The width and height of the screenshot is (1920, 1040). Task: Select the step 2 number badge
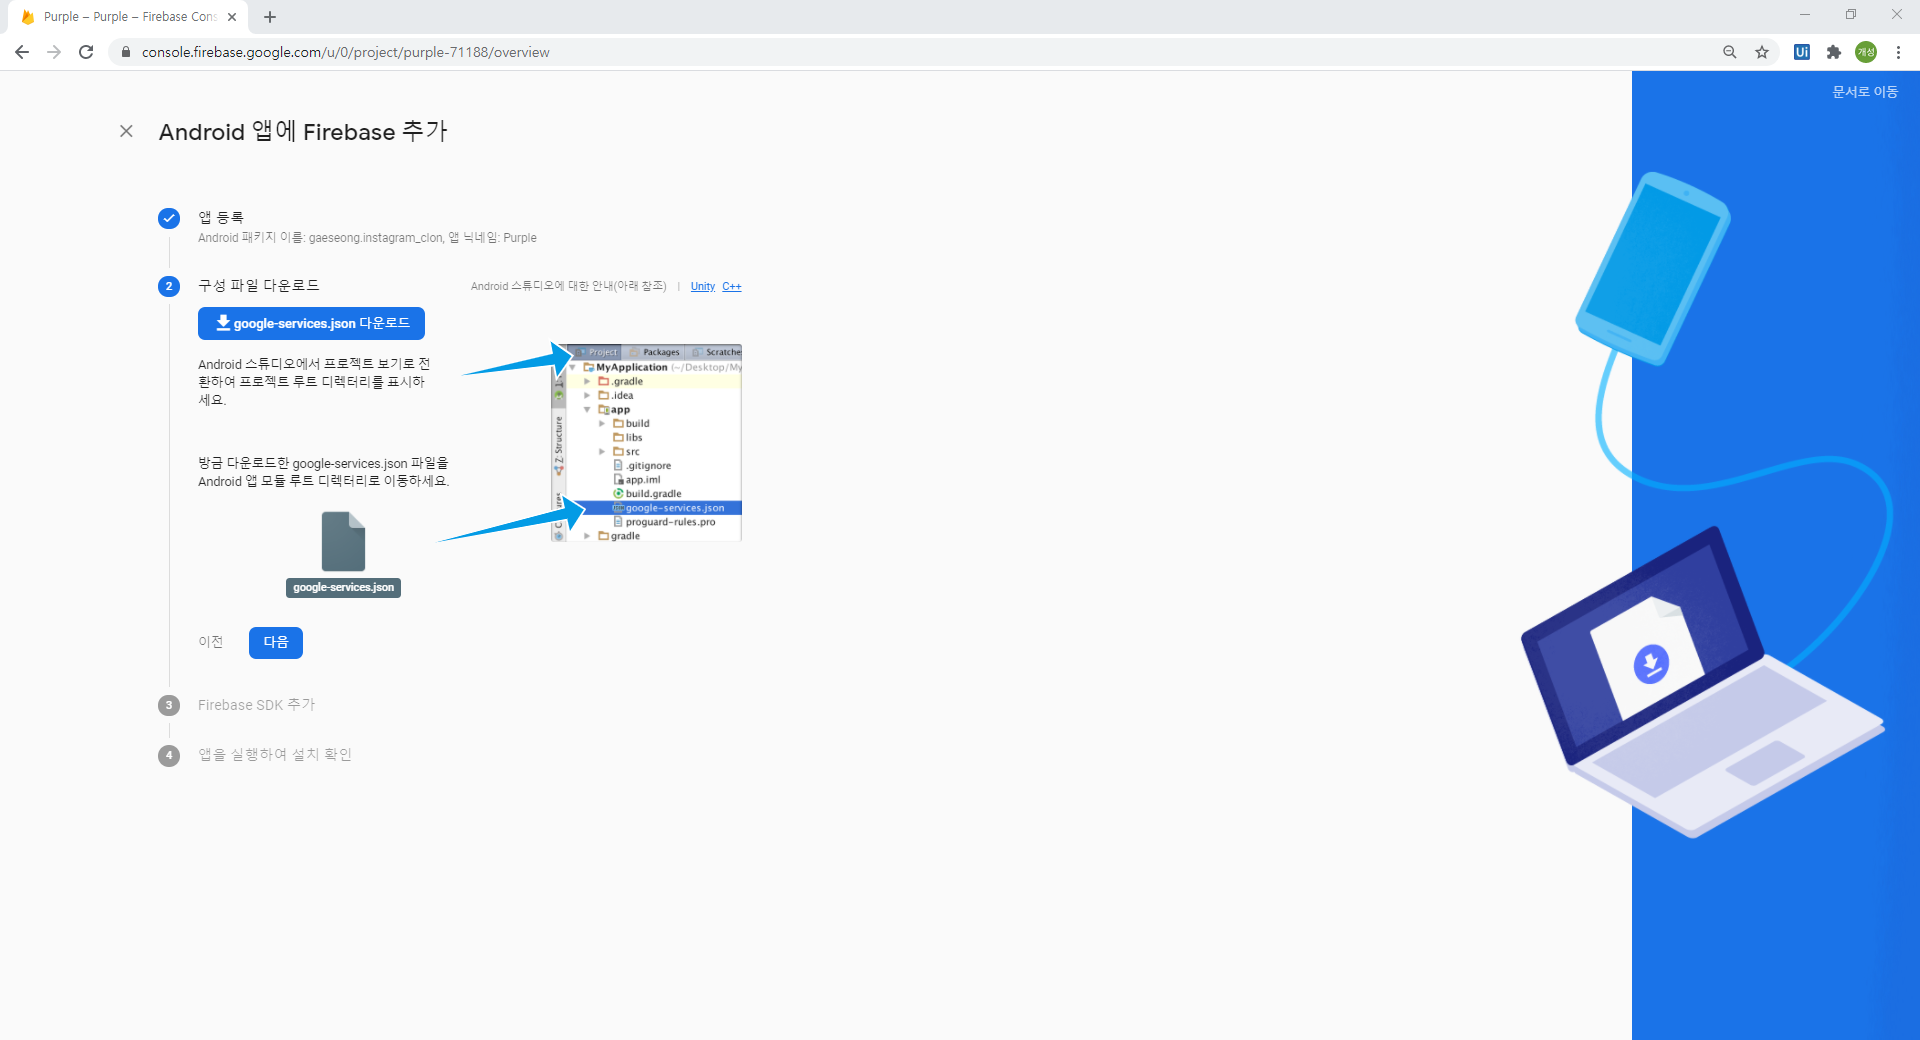[x=169, y=286]
